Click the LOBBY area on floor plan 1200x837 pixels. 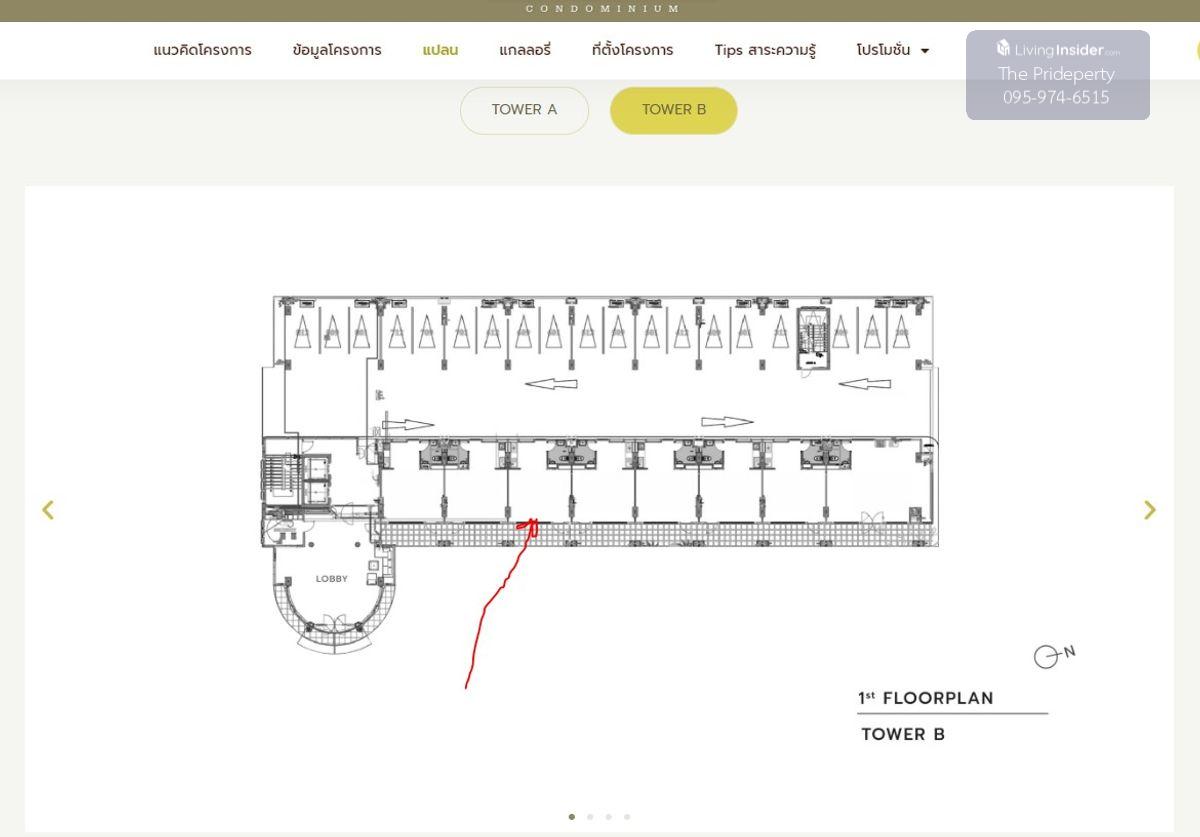(x=332, y=579)
